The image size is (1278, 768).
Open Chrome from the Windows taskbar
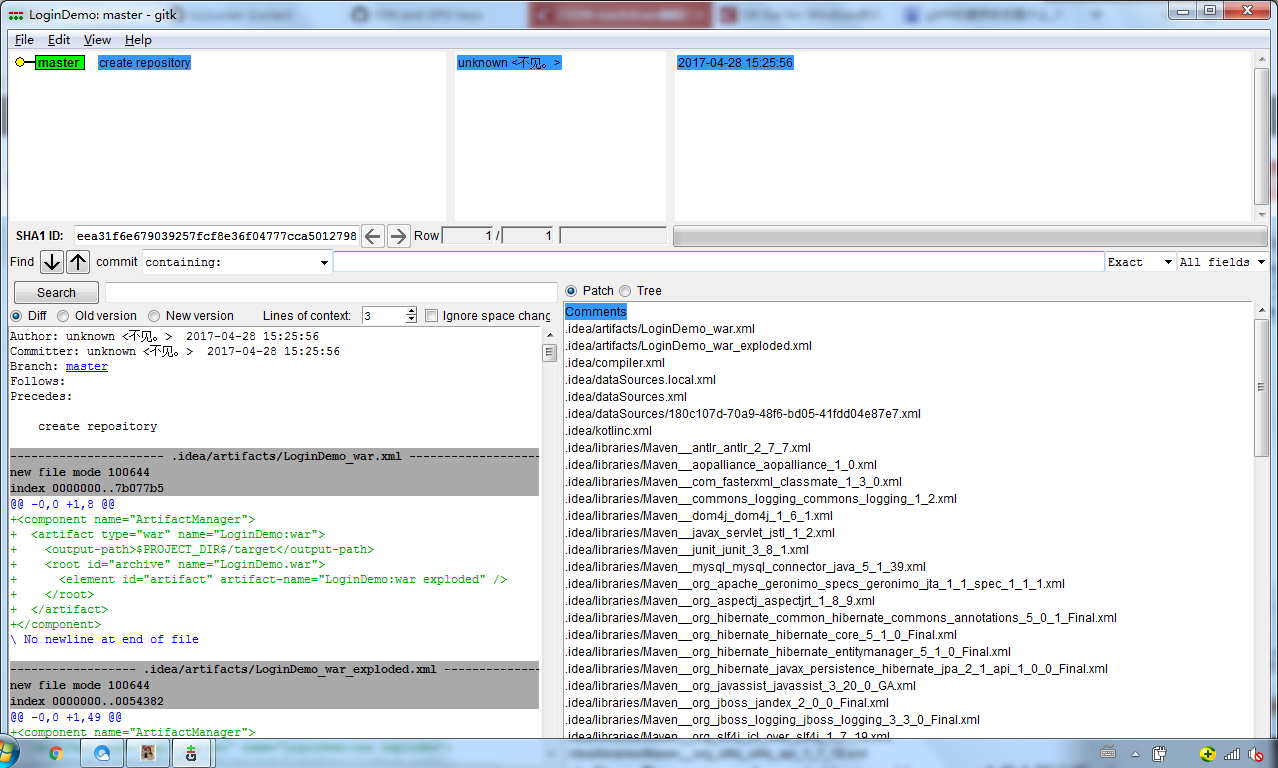(56, 754)
